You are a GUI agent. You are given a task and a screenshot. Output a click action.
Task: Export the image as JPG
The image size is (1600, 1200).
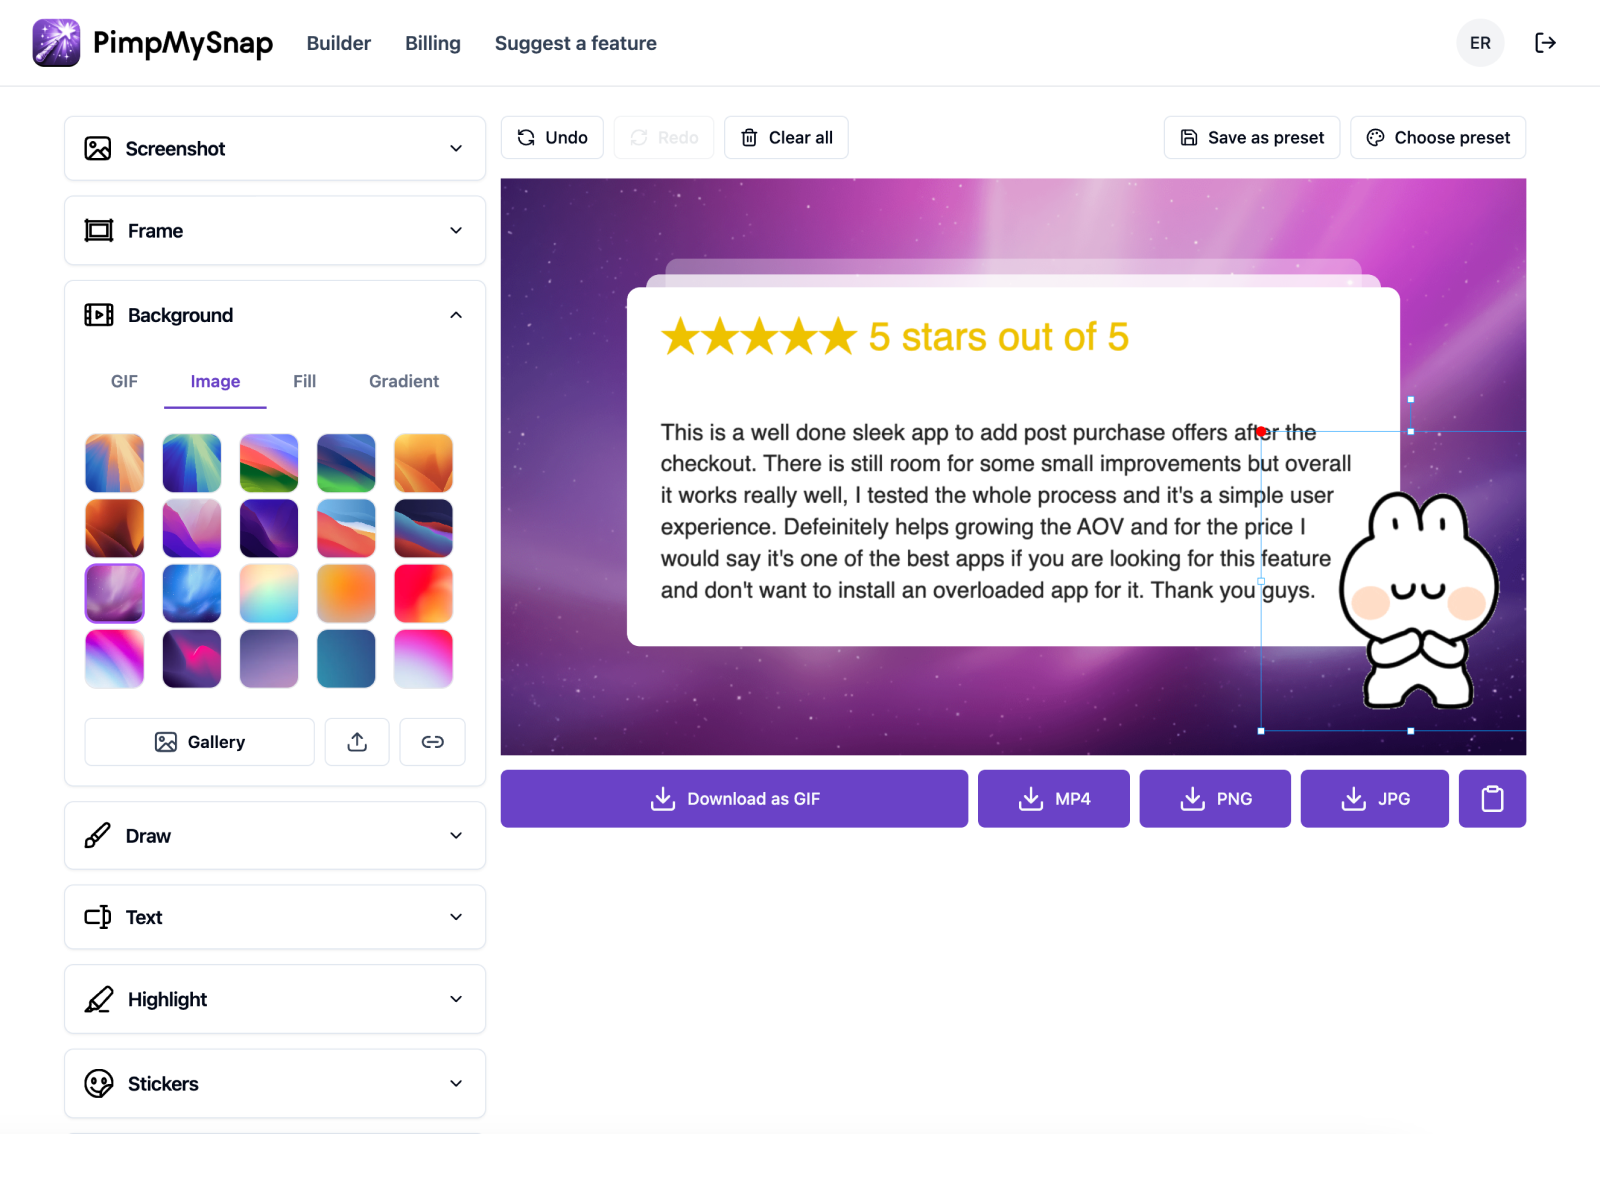tap(1374, 798)
